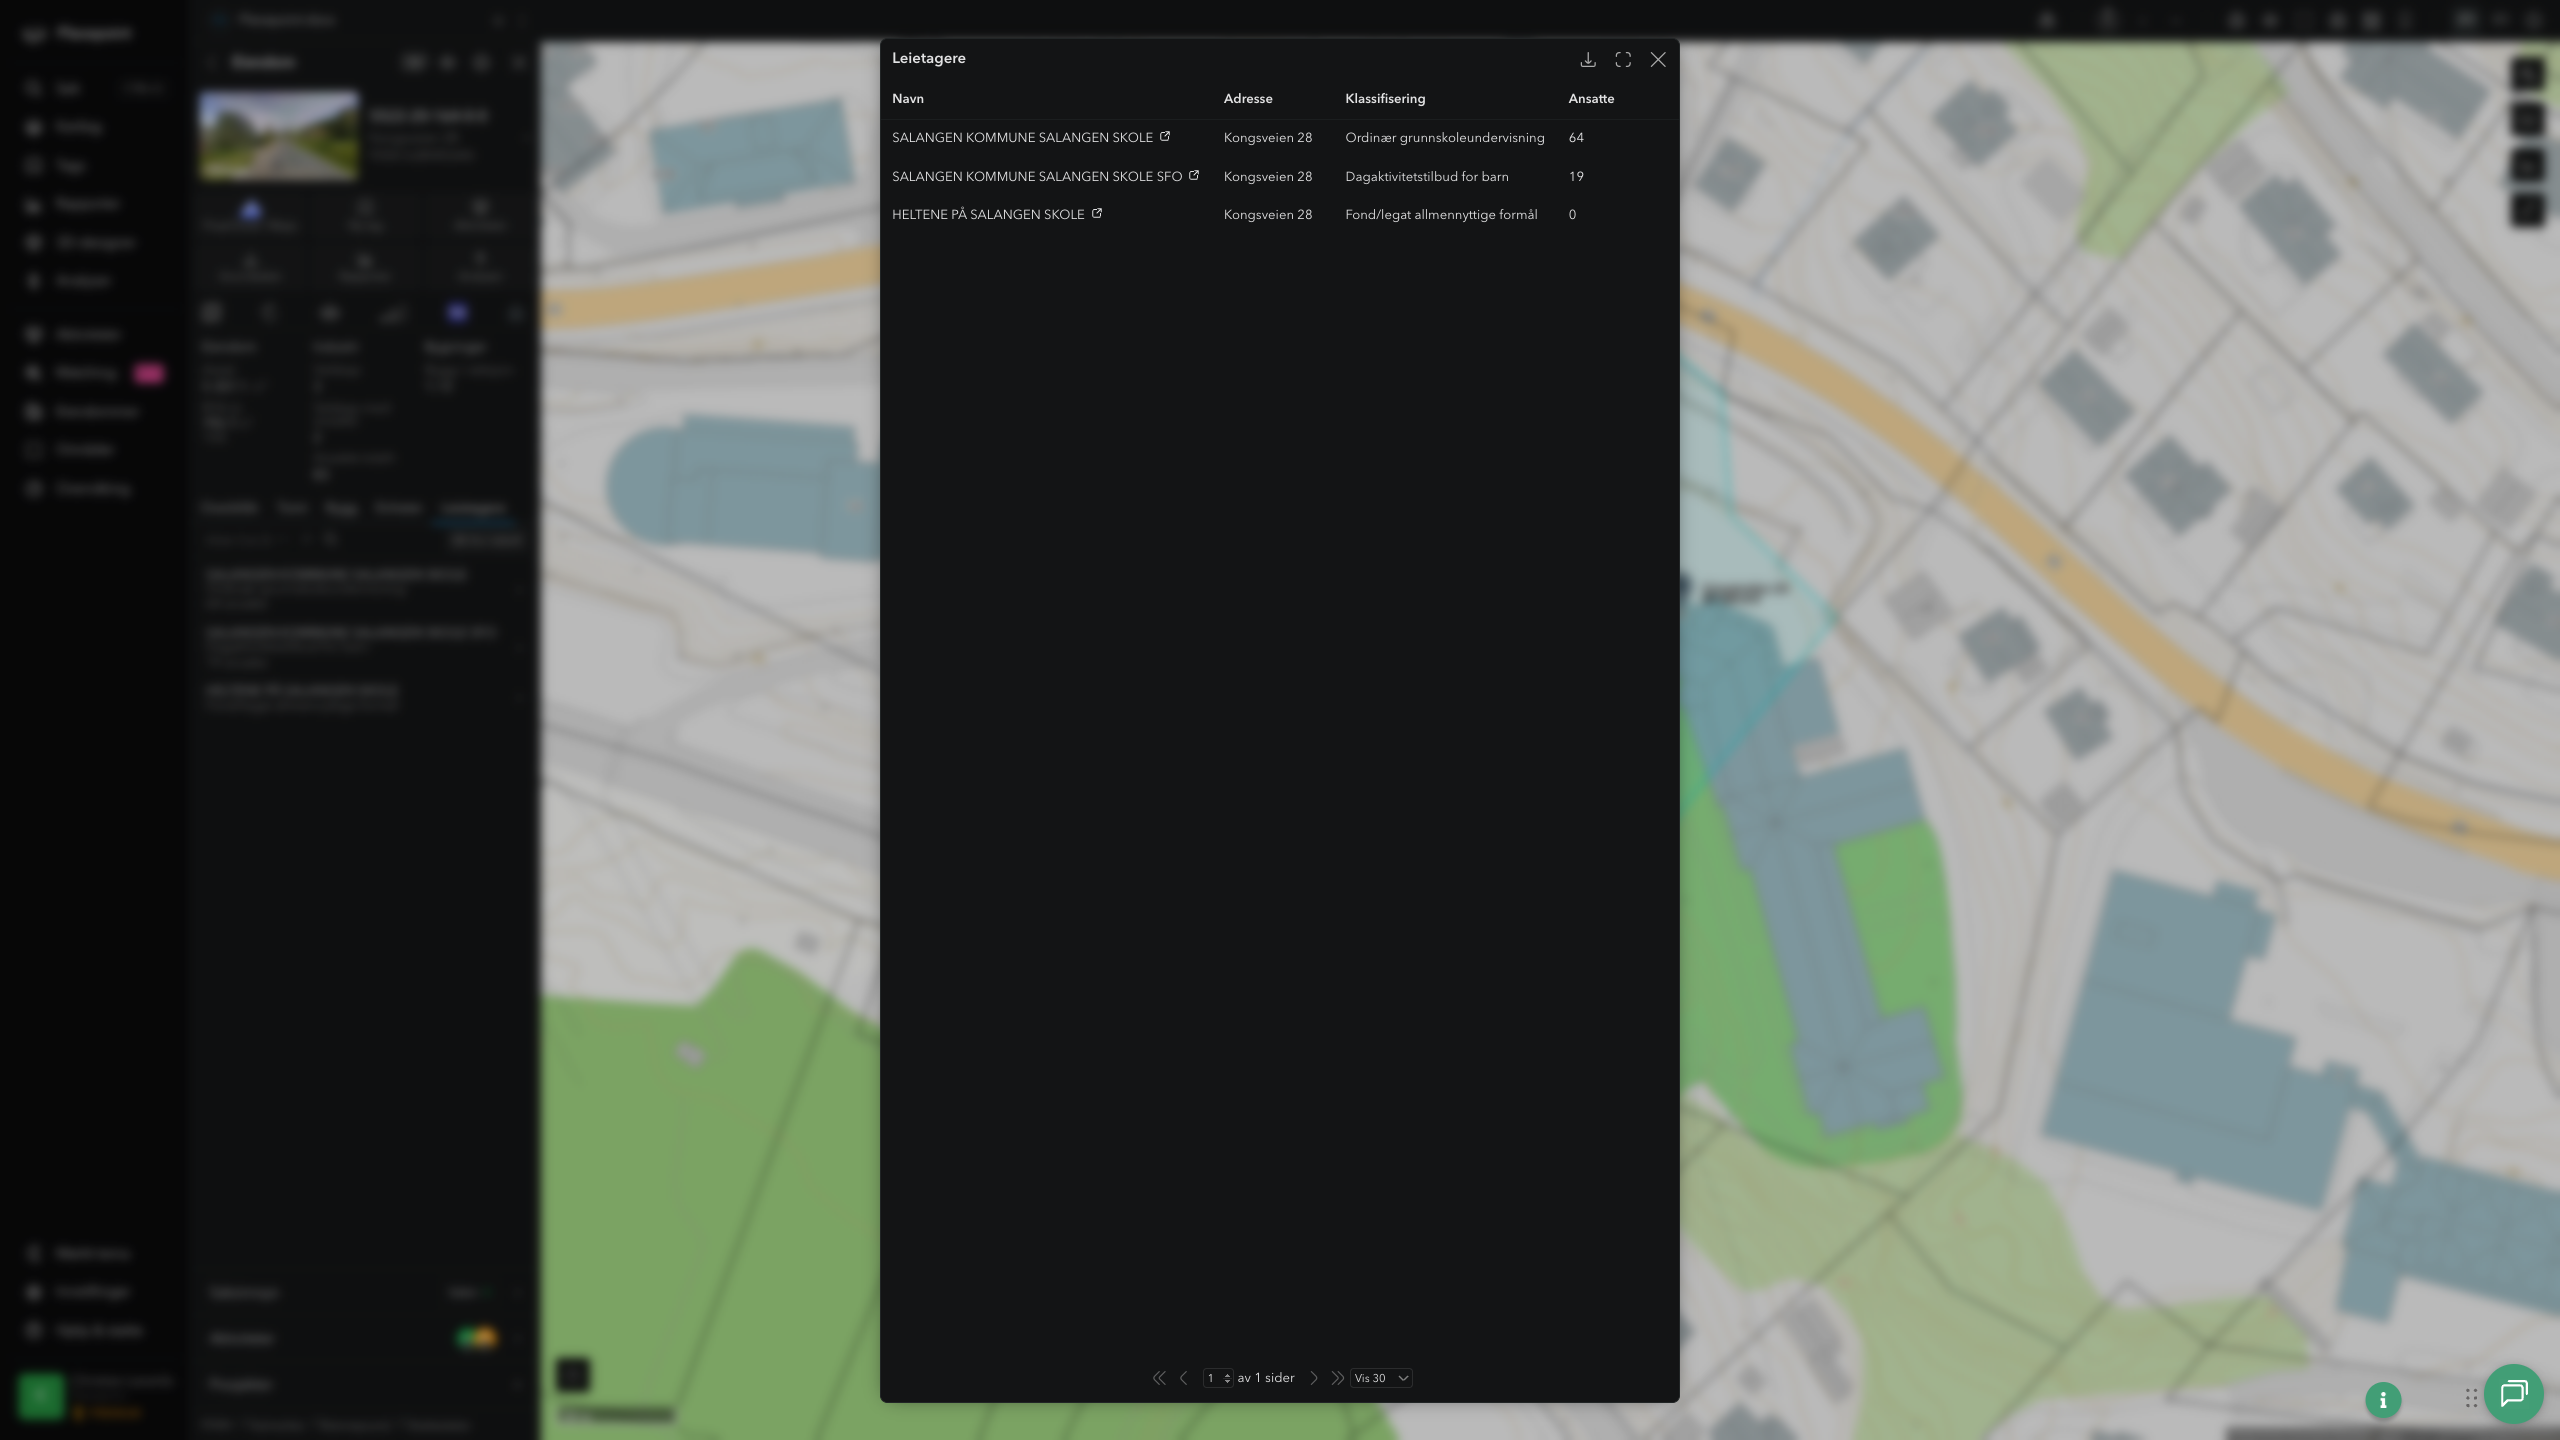Open the Vis 30 page size dropdown
This screenshot has height=1440, width=2560.
coord(1381,1378)
